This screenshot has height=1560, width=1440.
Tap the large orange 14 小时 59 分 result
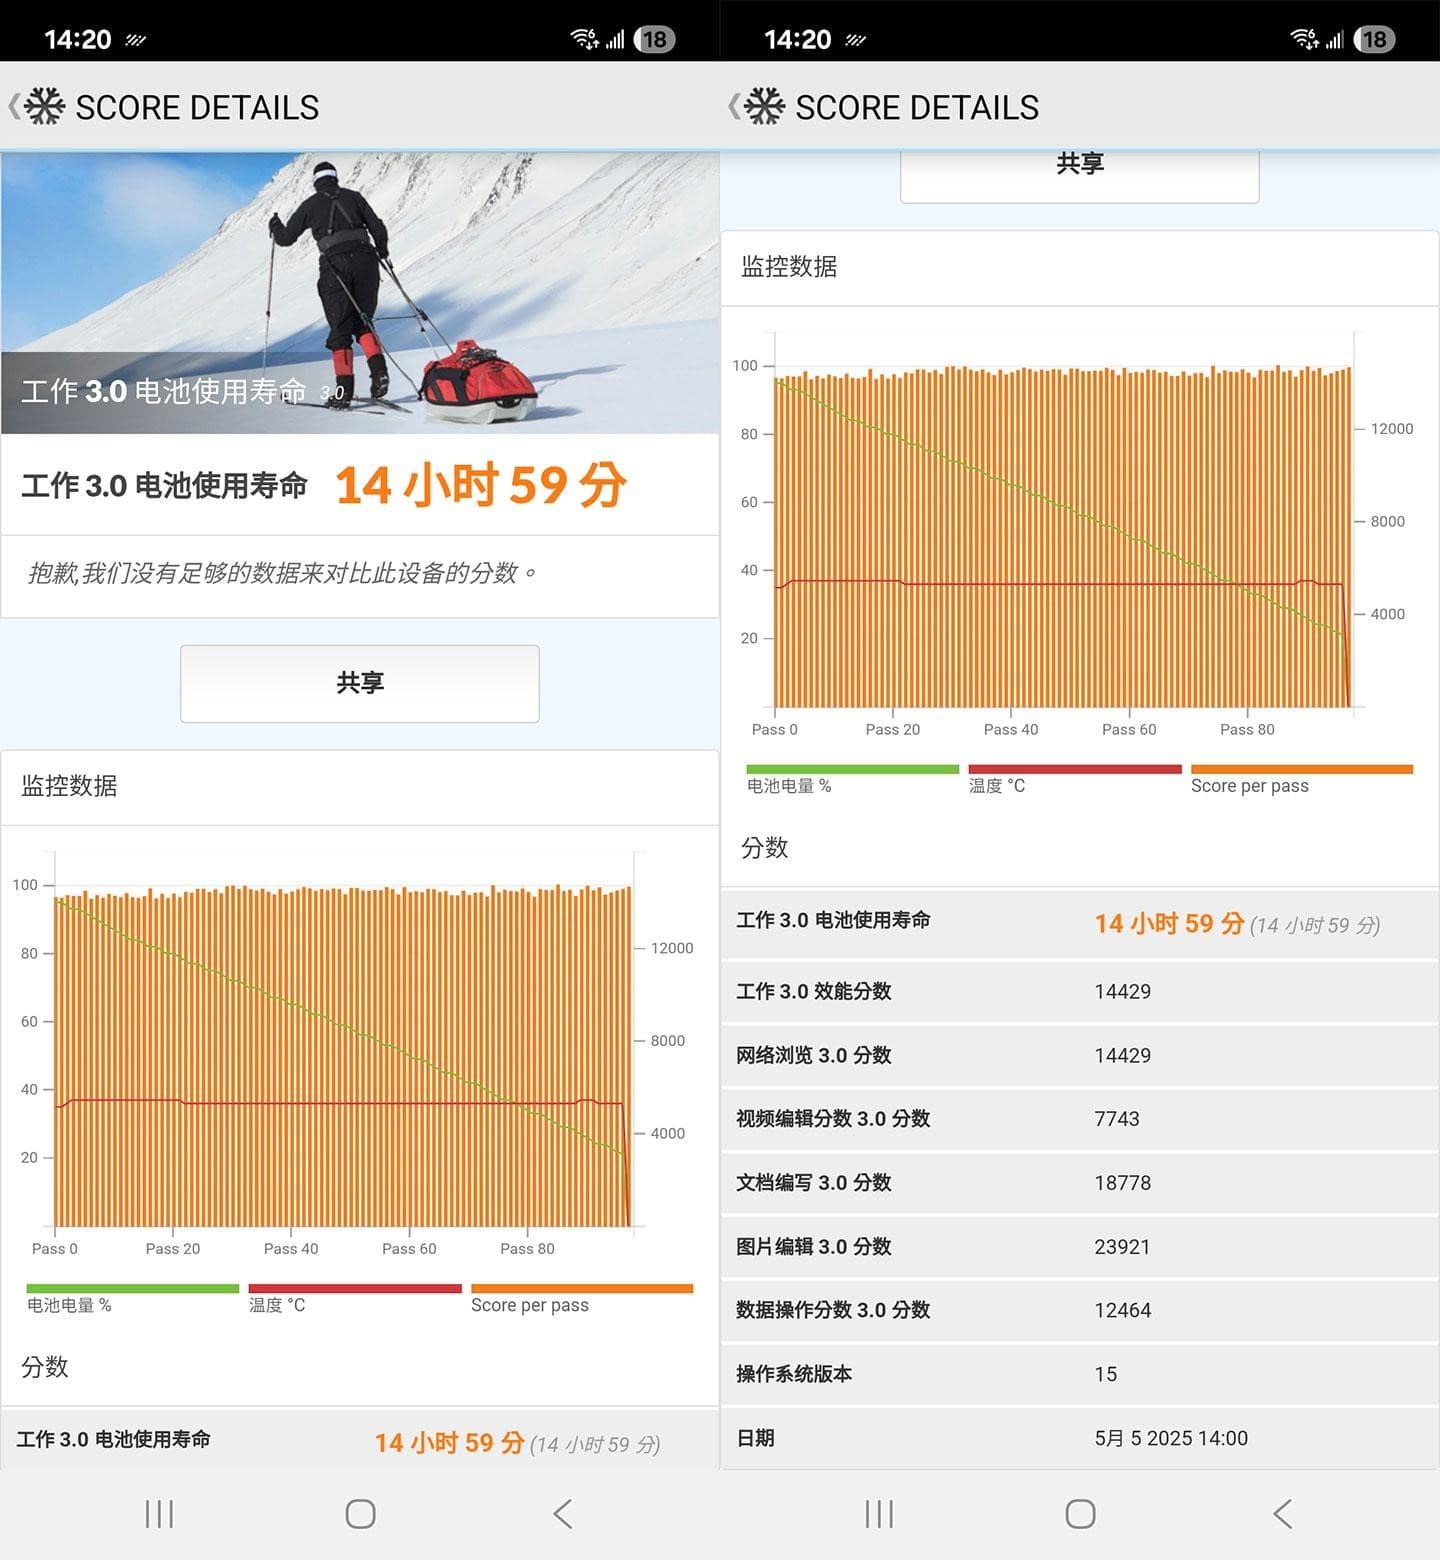click(x=482, y=485)
